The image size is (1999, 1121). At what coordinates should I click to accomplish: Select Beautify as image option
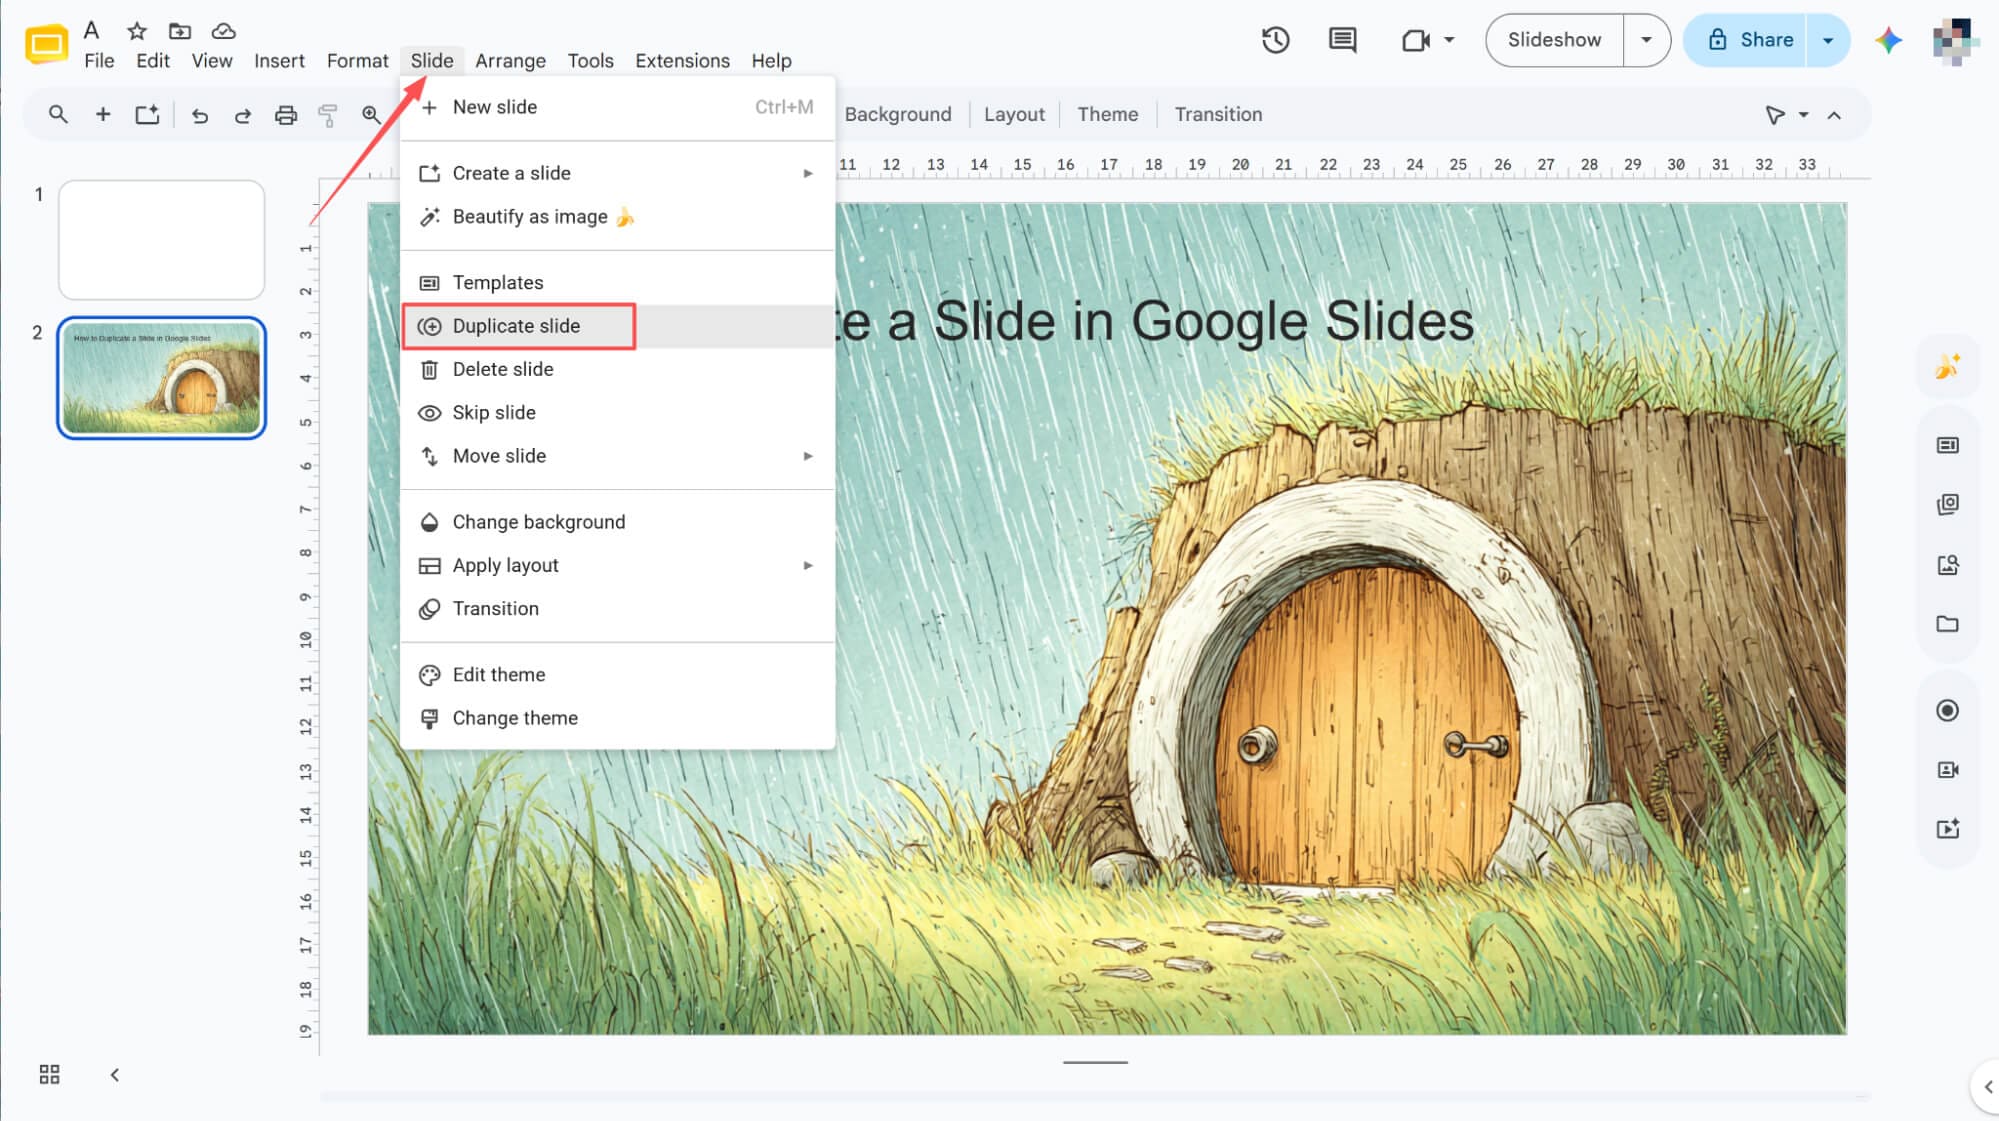coord(617,216)
